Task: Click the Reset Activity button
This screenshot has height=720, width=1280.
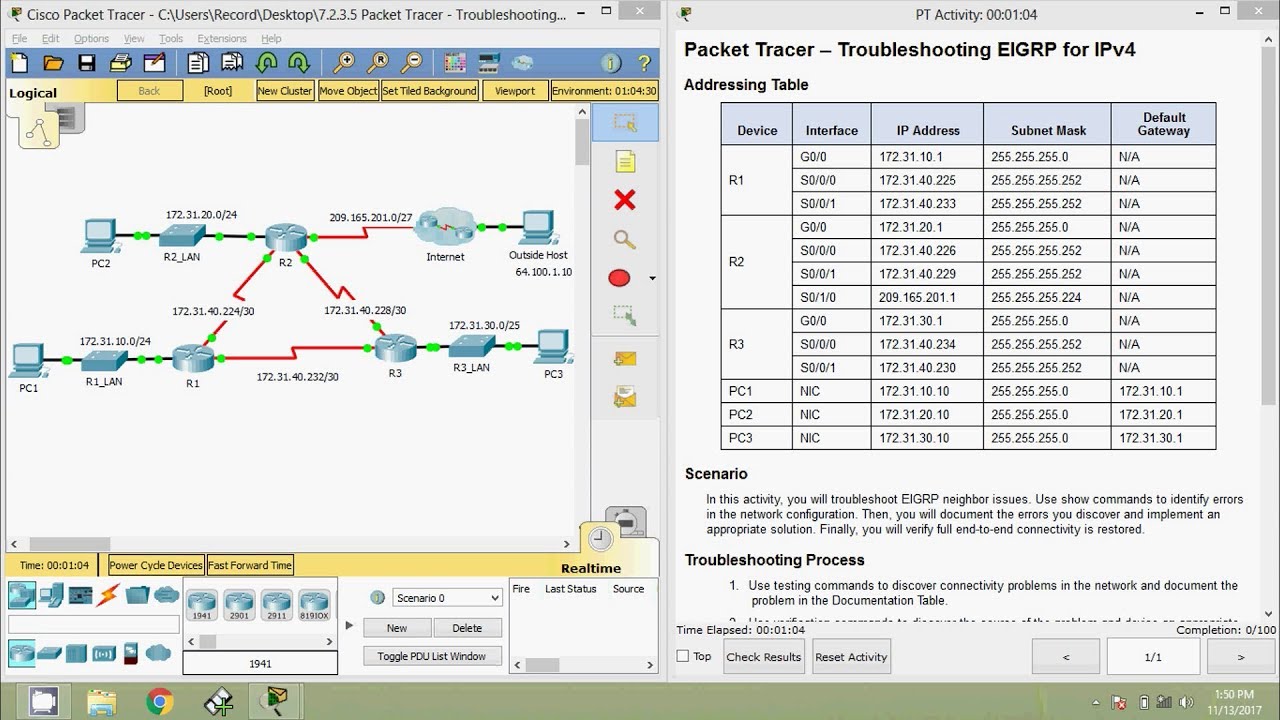Action: tap(851, 657)
